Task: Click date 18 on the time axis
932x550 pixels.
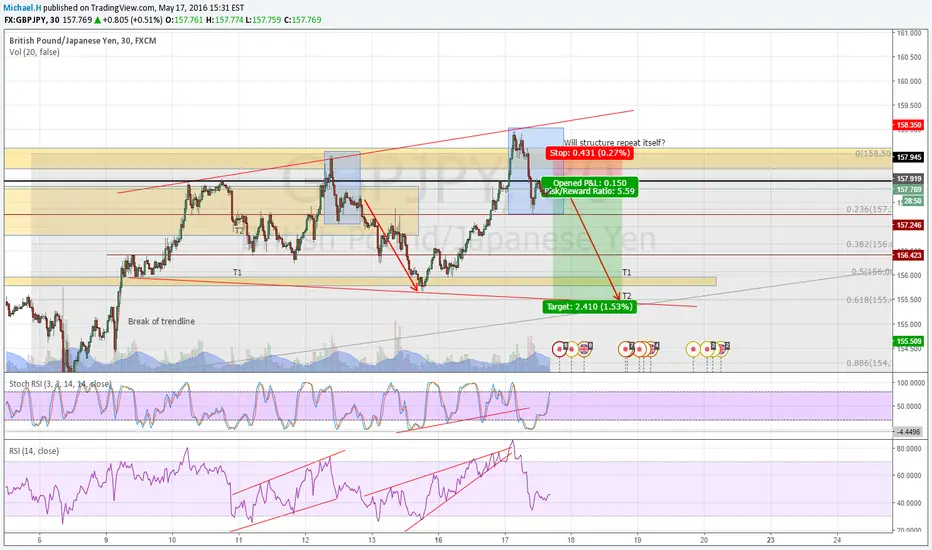Action: coord(571,540)
